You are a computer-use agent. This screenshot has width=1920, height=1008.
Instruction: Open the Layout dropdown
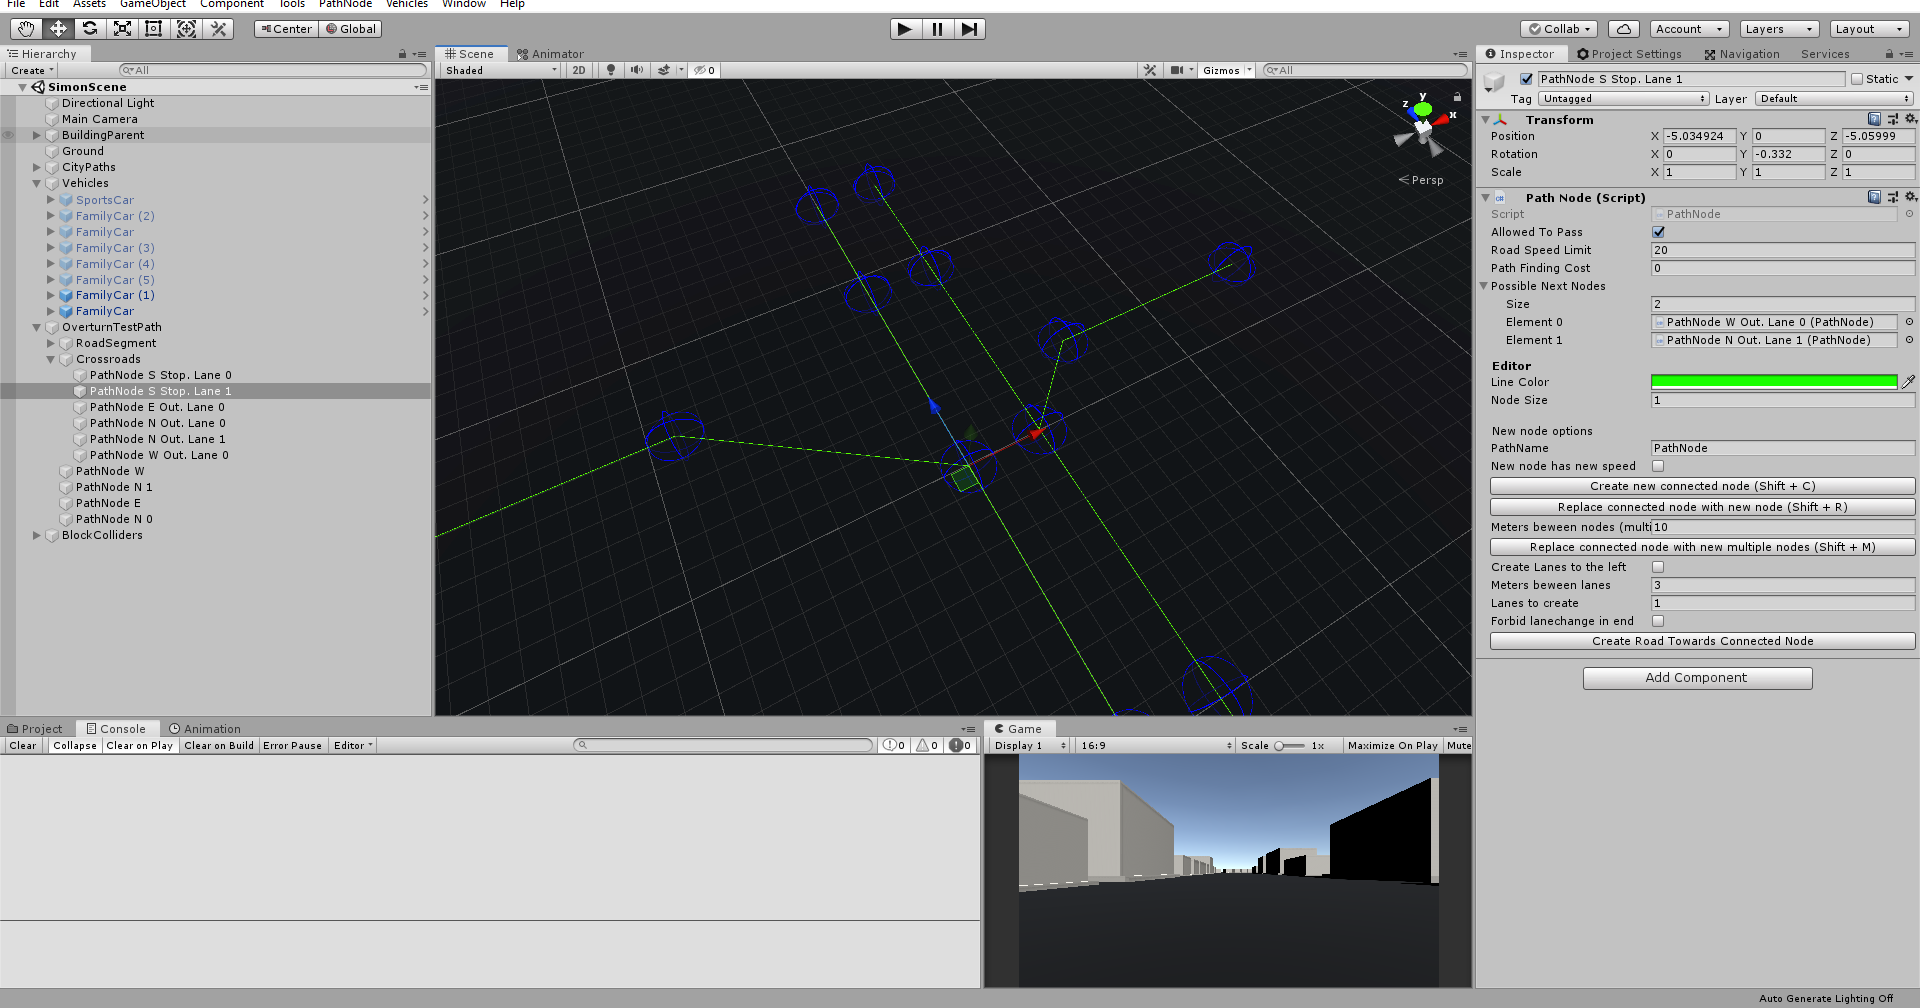coord(1869,29)
